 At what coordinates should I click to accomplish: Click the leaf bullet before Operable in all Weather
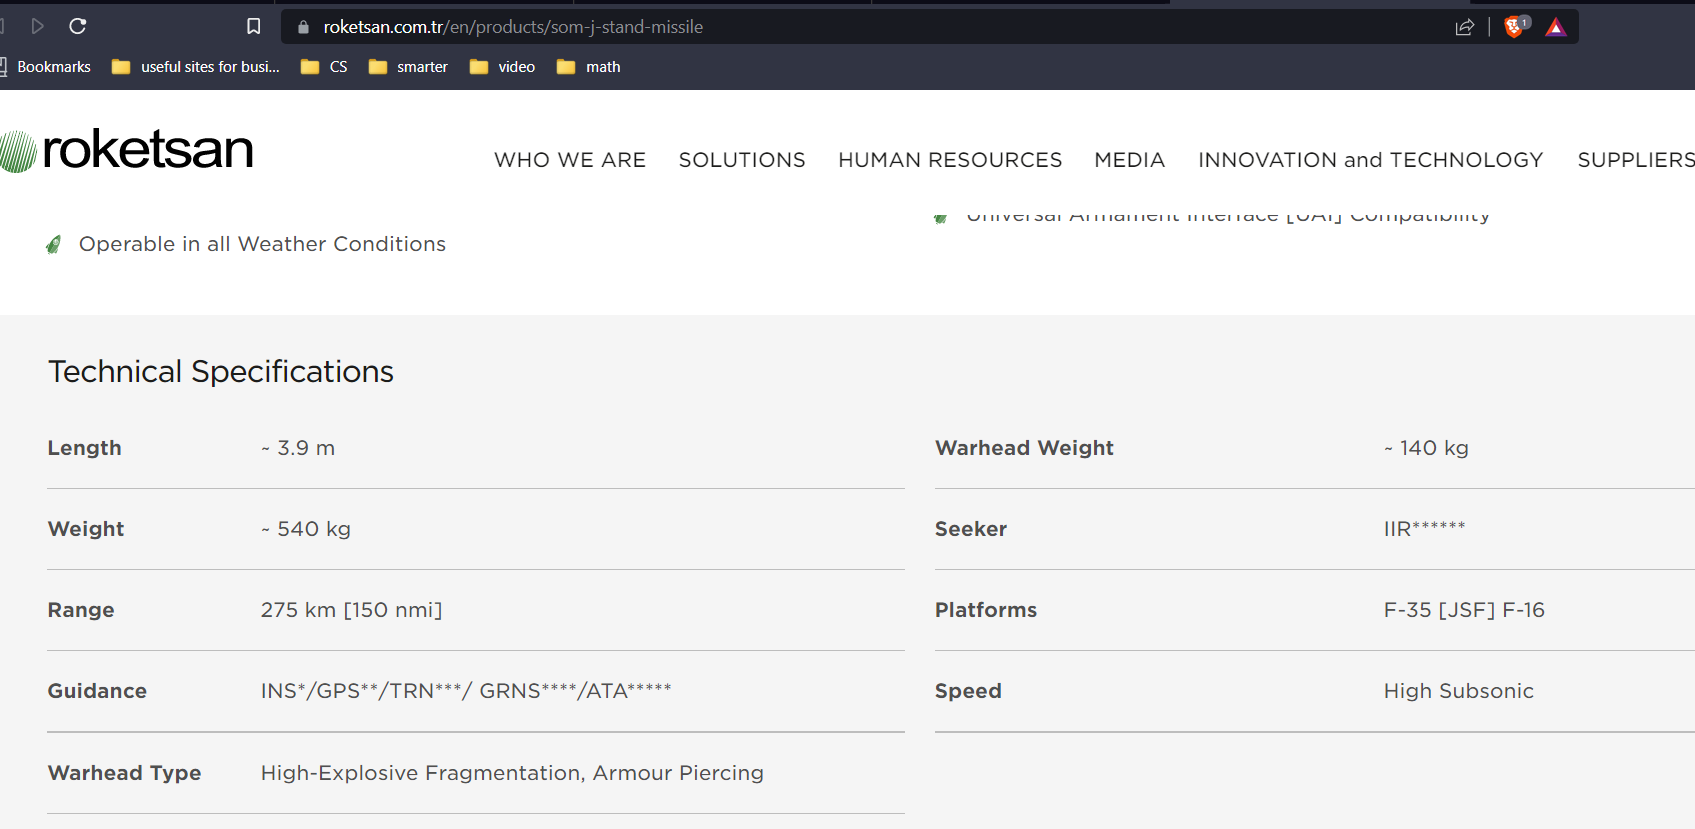click(54, 245)
